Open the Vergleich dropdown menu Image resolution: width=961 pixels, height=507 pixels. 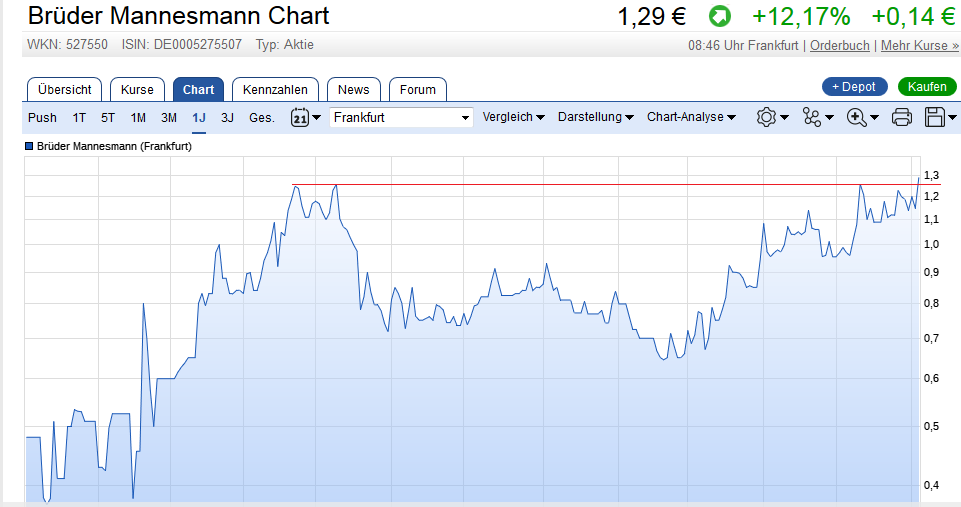coord(513,117)
